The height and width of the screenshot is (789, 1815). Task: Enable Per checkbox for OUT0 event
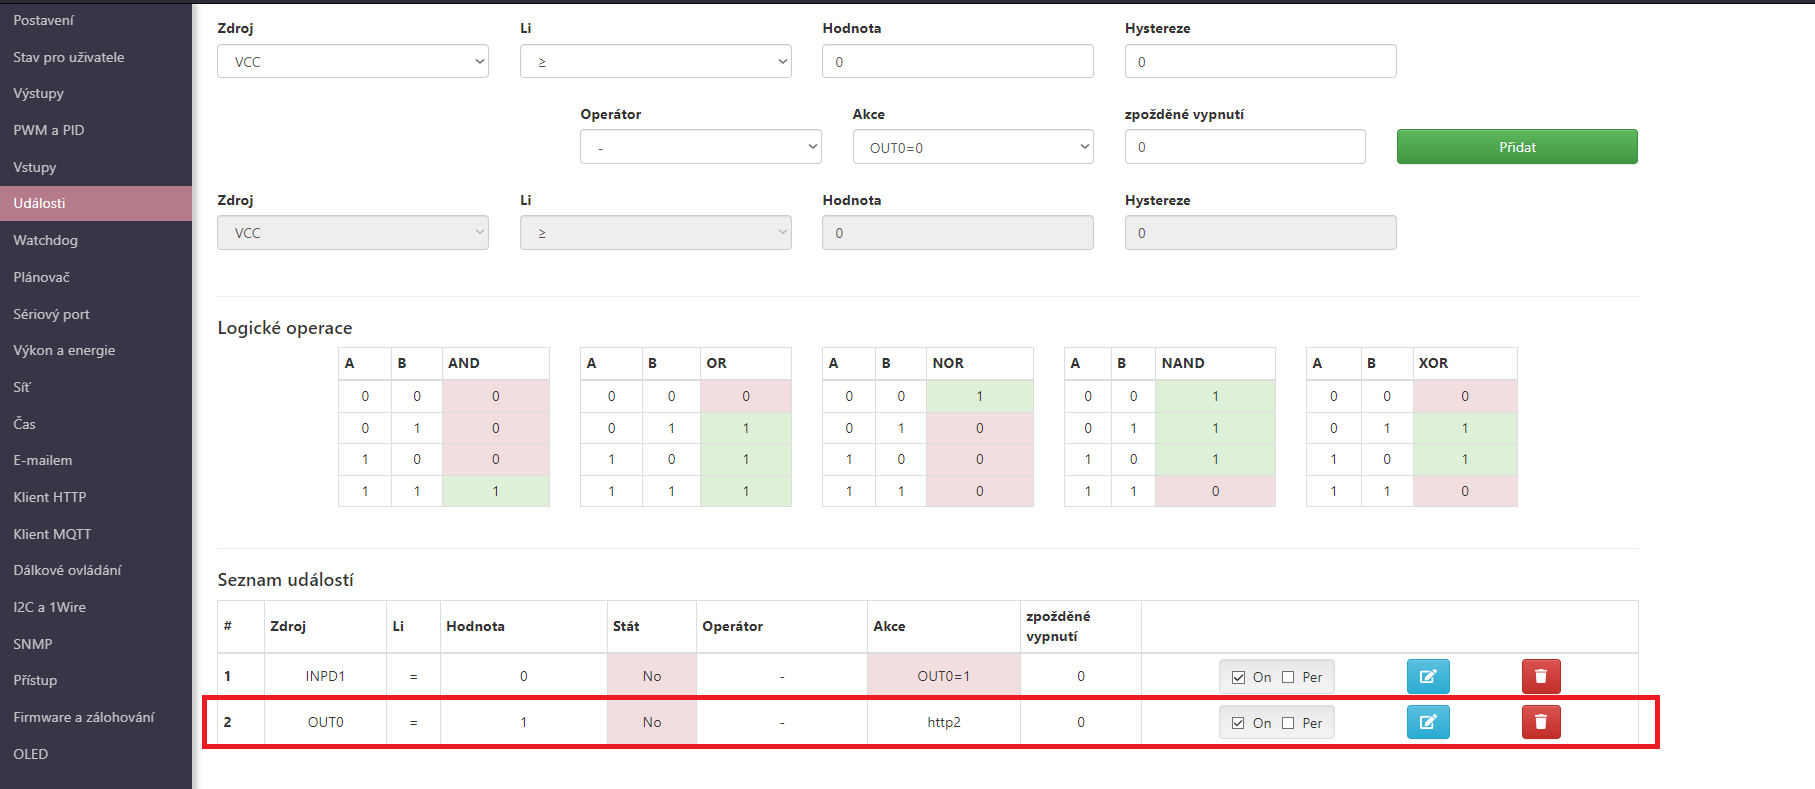click(x=1288, y=723)
